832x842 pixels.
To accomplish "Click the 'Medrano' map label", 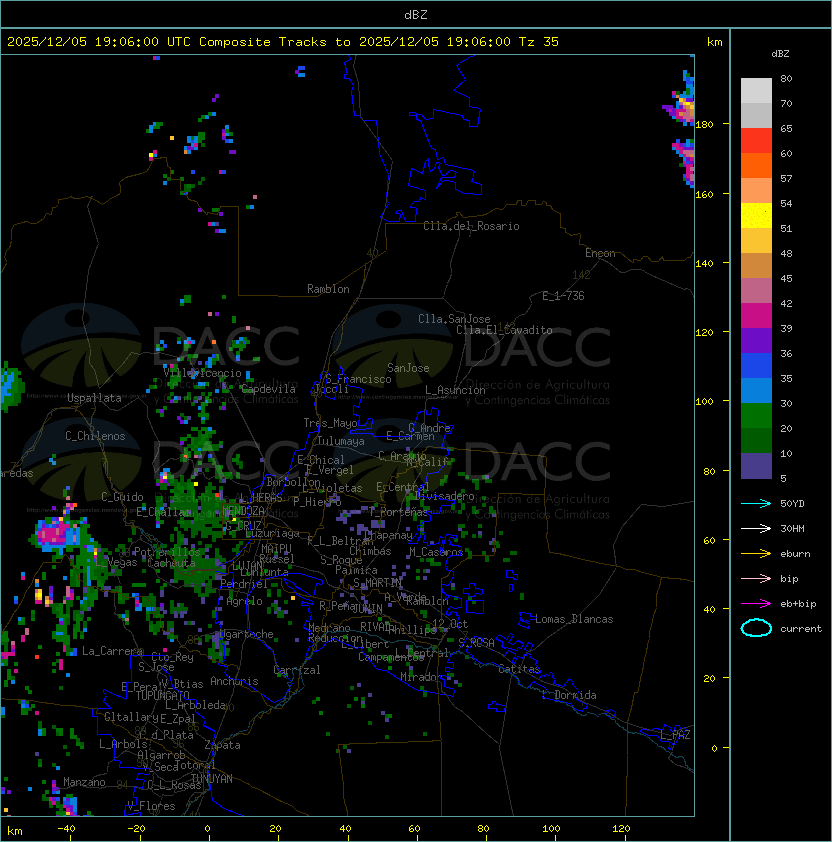I will 329,627.
